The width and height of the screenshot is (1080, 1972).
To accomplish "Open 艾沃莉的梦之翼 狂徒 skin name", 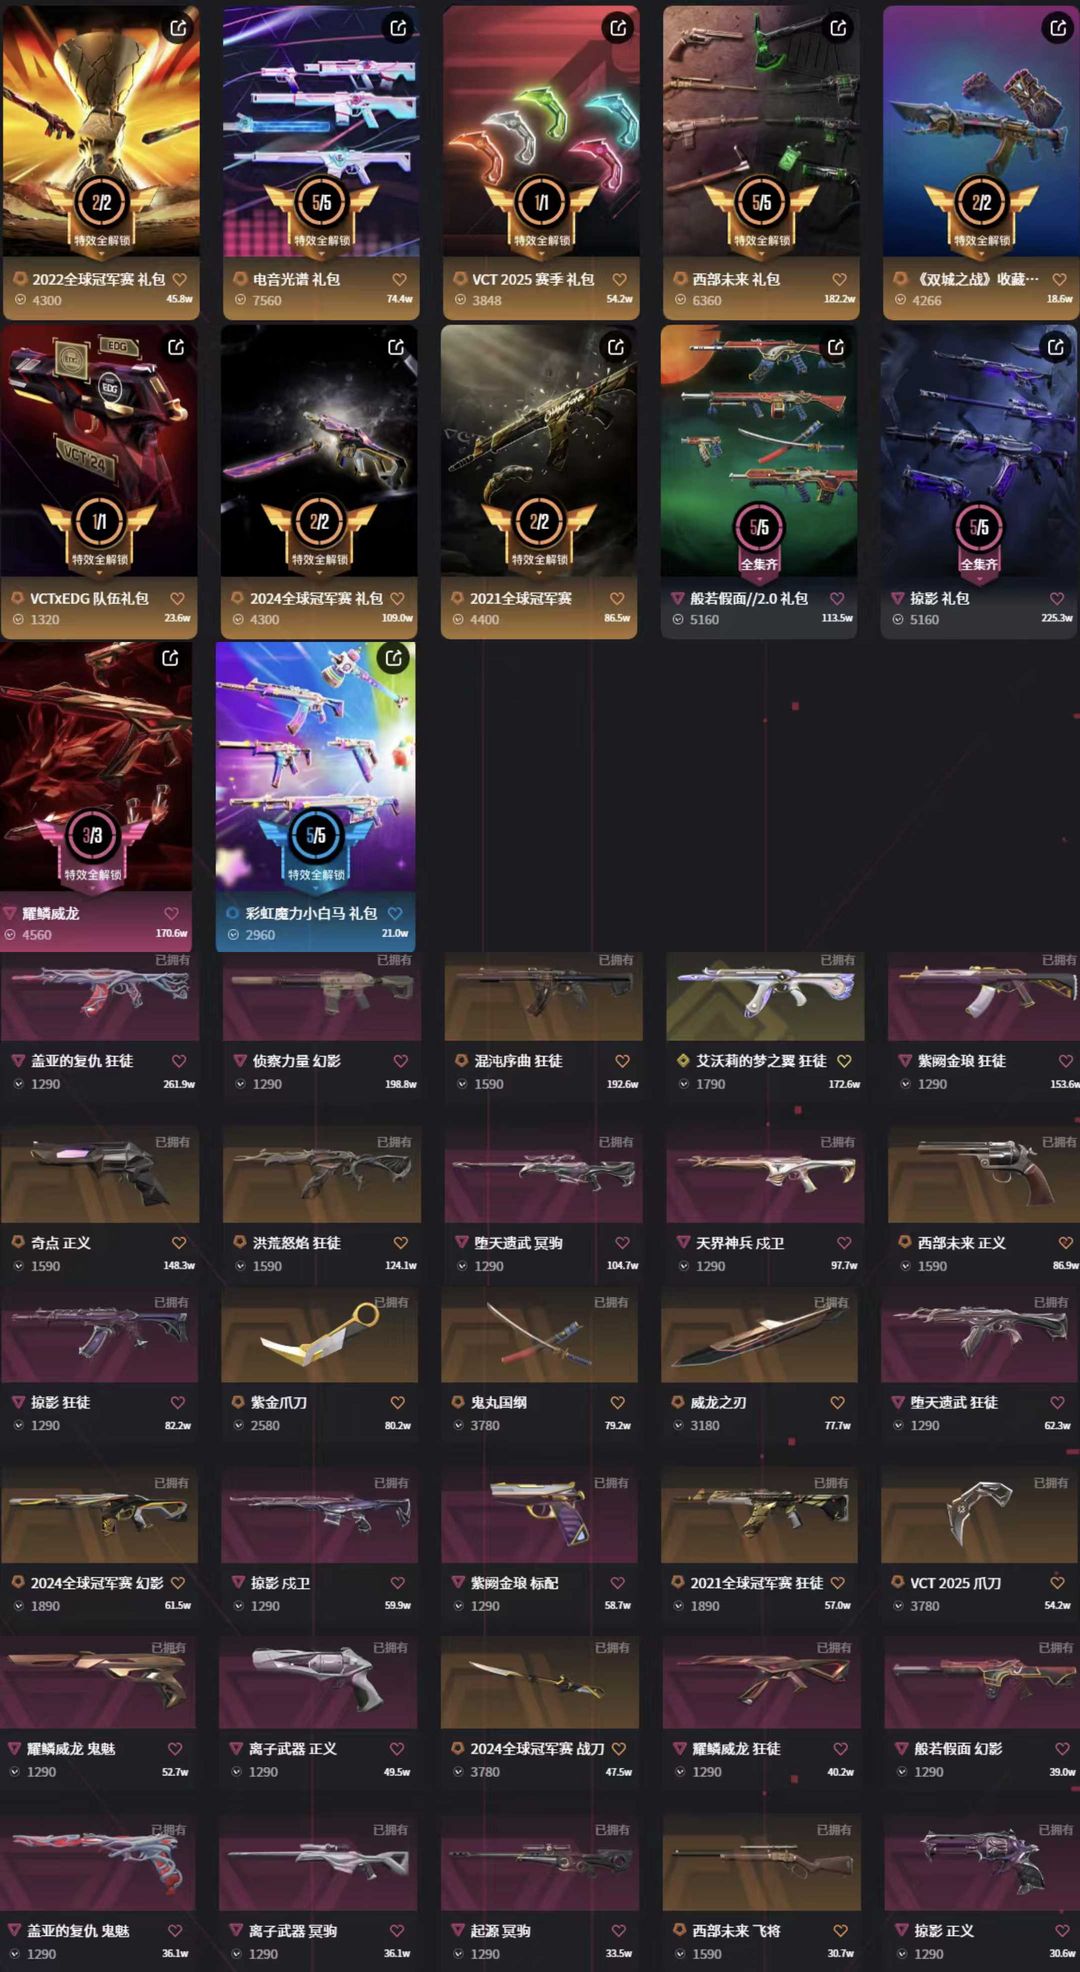I will tap(761, 1061).
